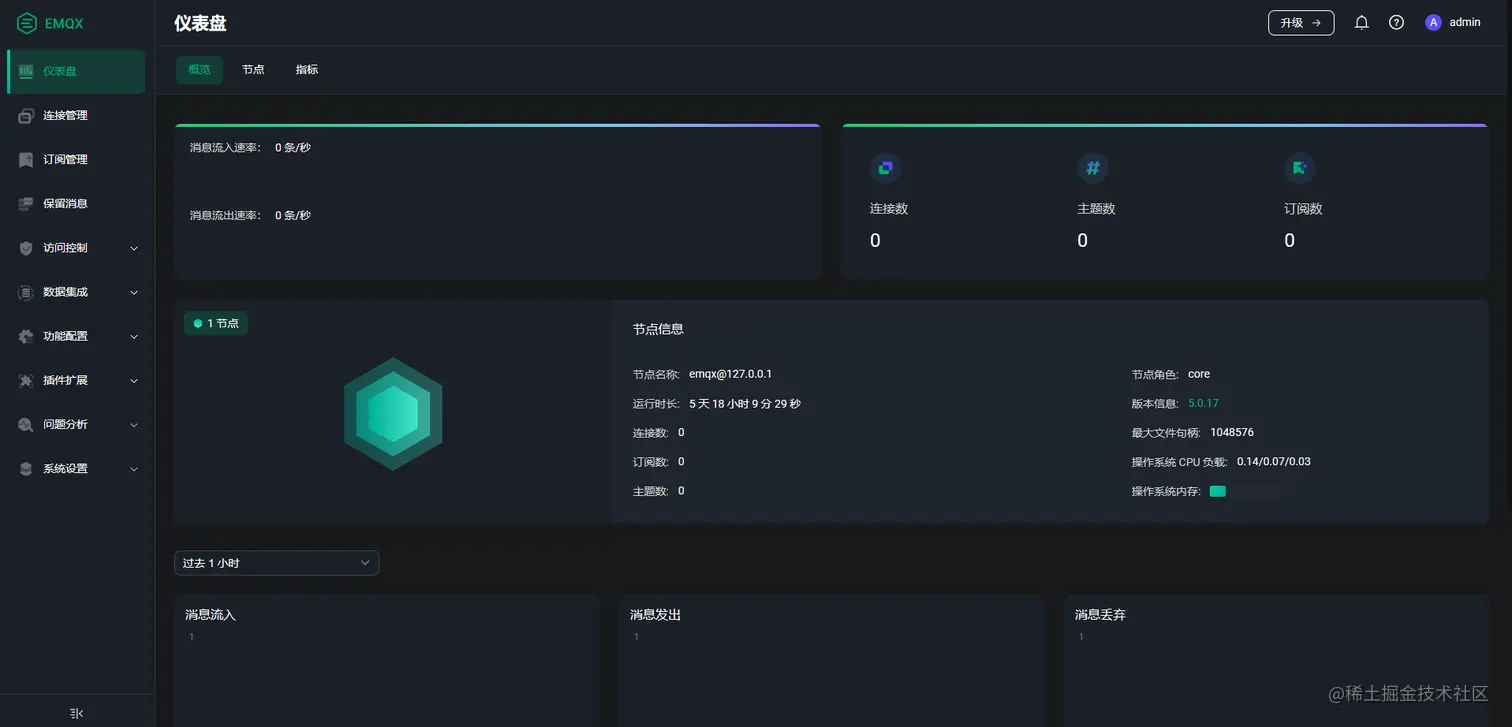
Task: Click the 1 节点 badge
Action: coord(216,323)
